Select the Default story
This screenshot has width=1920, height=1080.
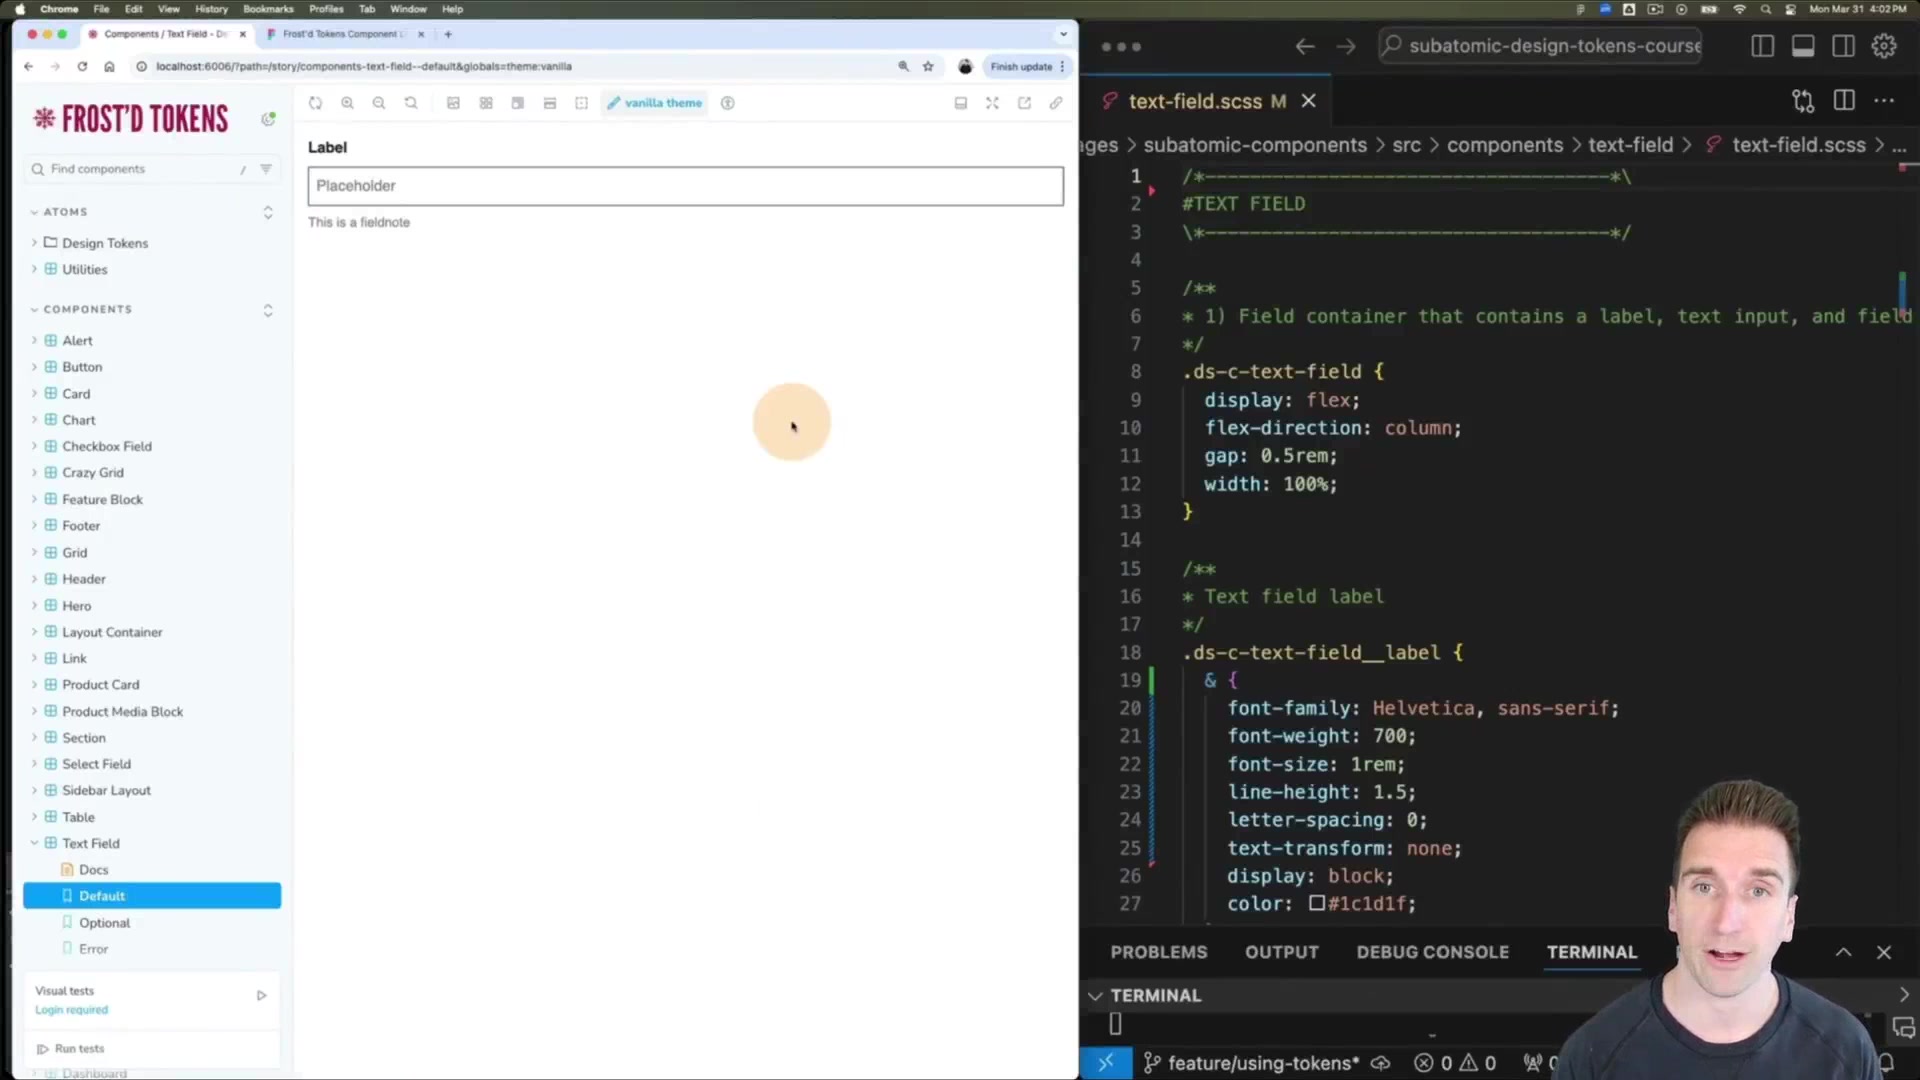(x=152, y=896)
